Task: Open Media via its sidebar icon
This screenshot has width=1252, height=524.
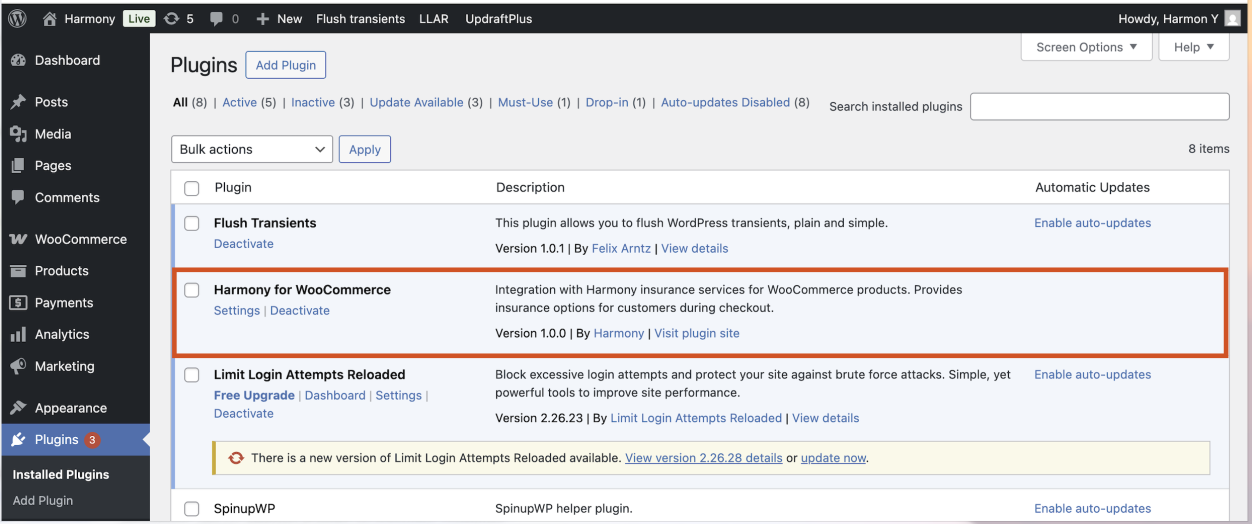Action: click(x=18, y=134)
